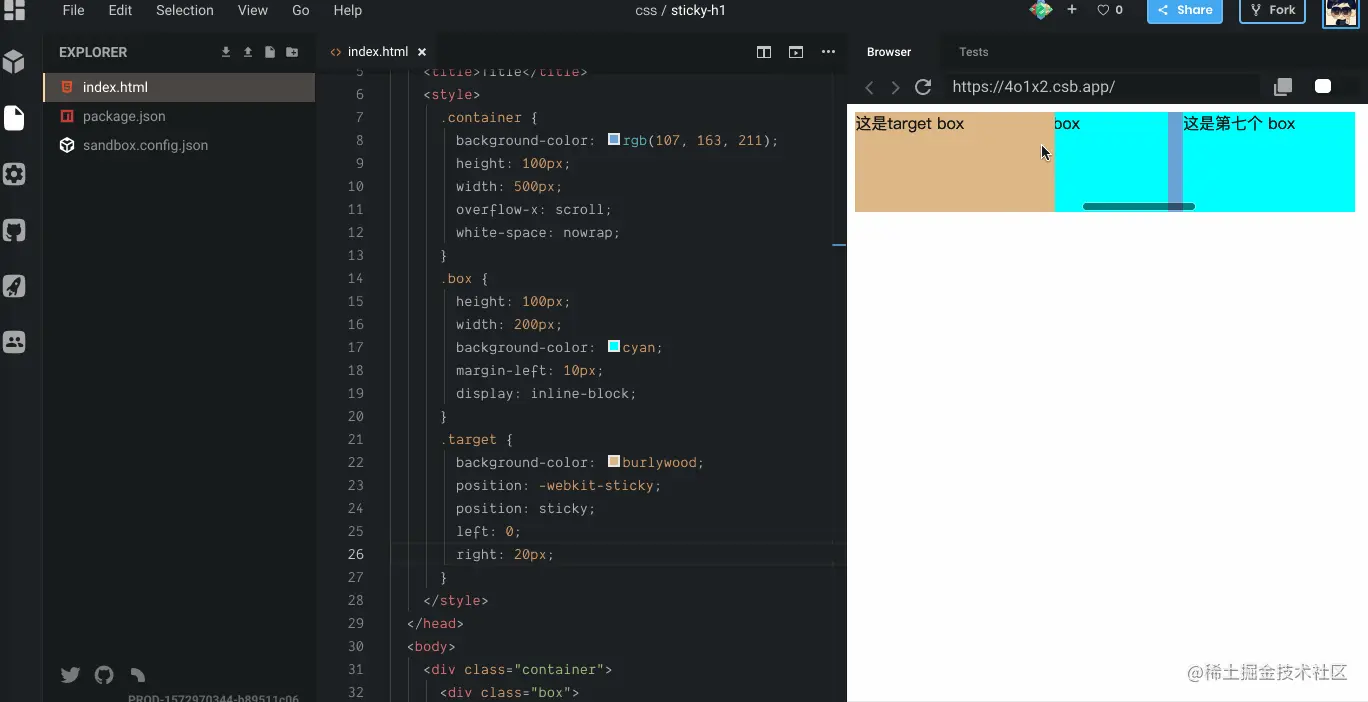1368x702 pixels.
Task: Click the Fork button
Action: (1273, 10)
